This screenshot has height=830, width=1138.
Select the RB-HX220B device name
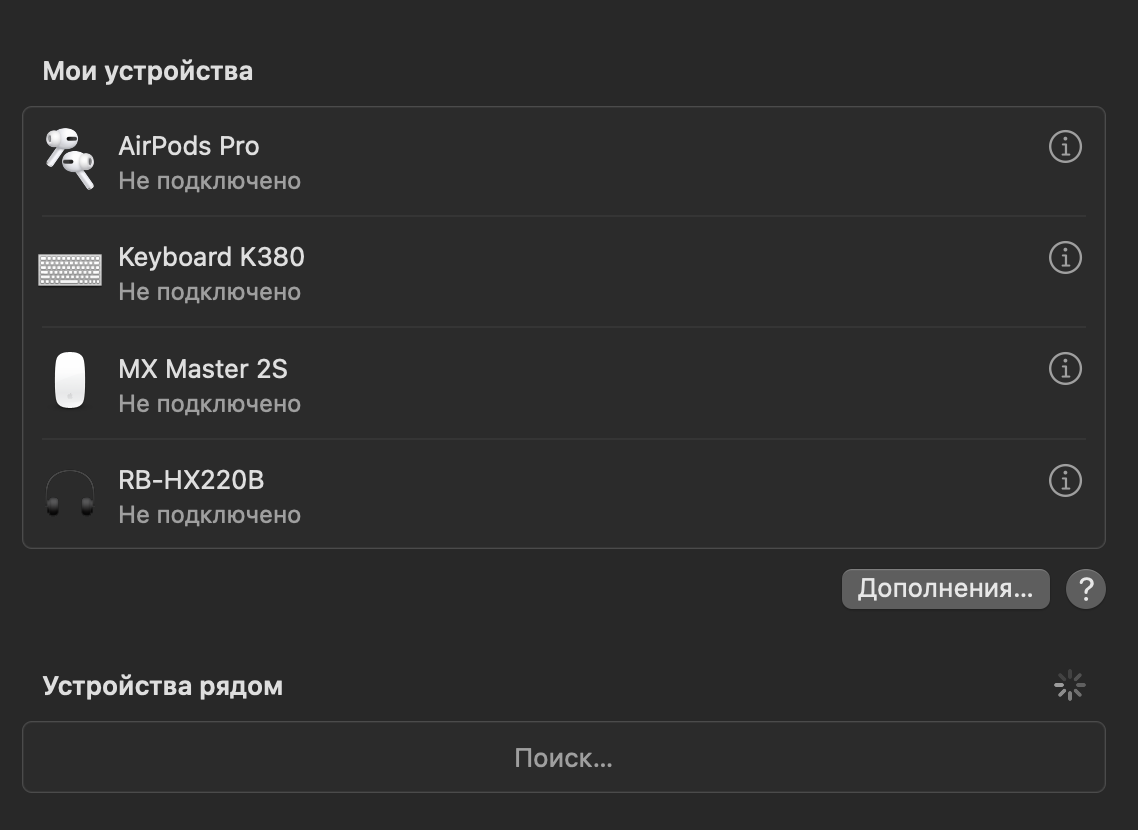coord(191,480)
